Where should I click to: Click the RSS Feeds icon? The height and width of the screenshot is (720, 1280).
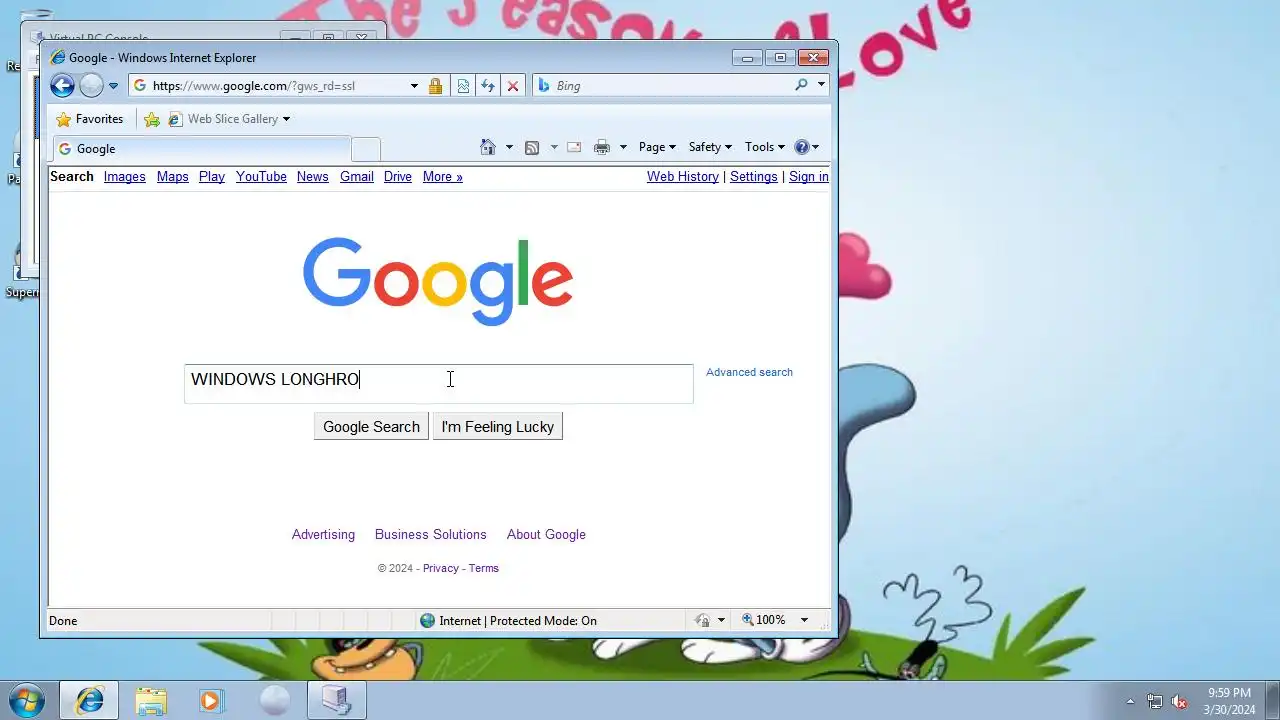[x=532, y=147]
